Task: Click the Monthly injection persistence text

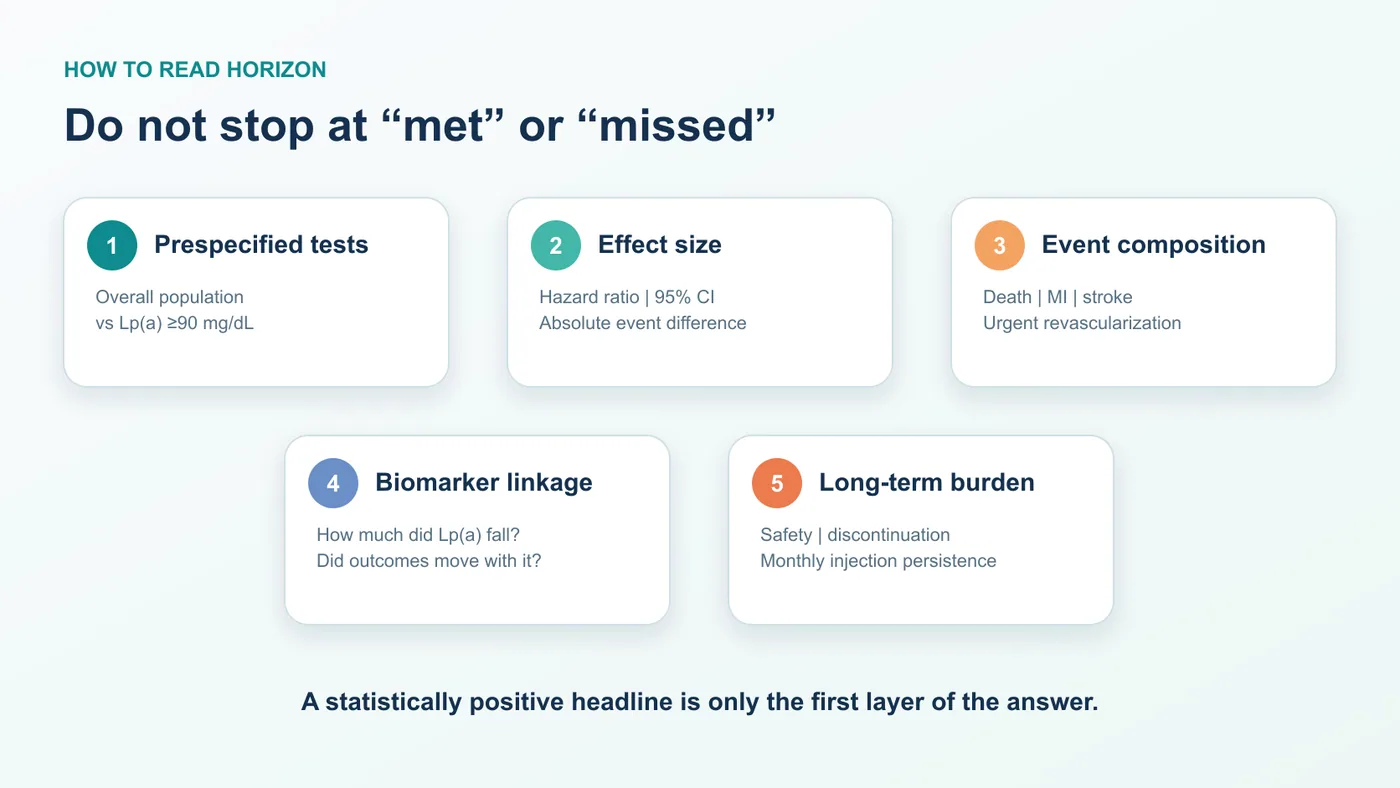Action: click(x=878, y=561)
